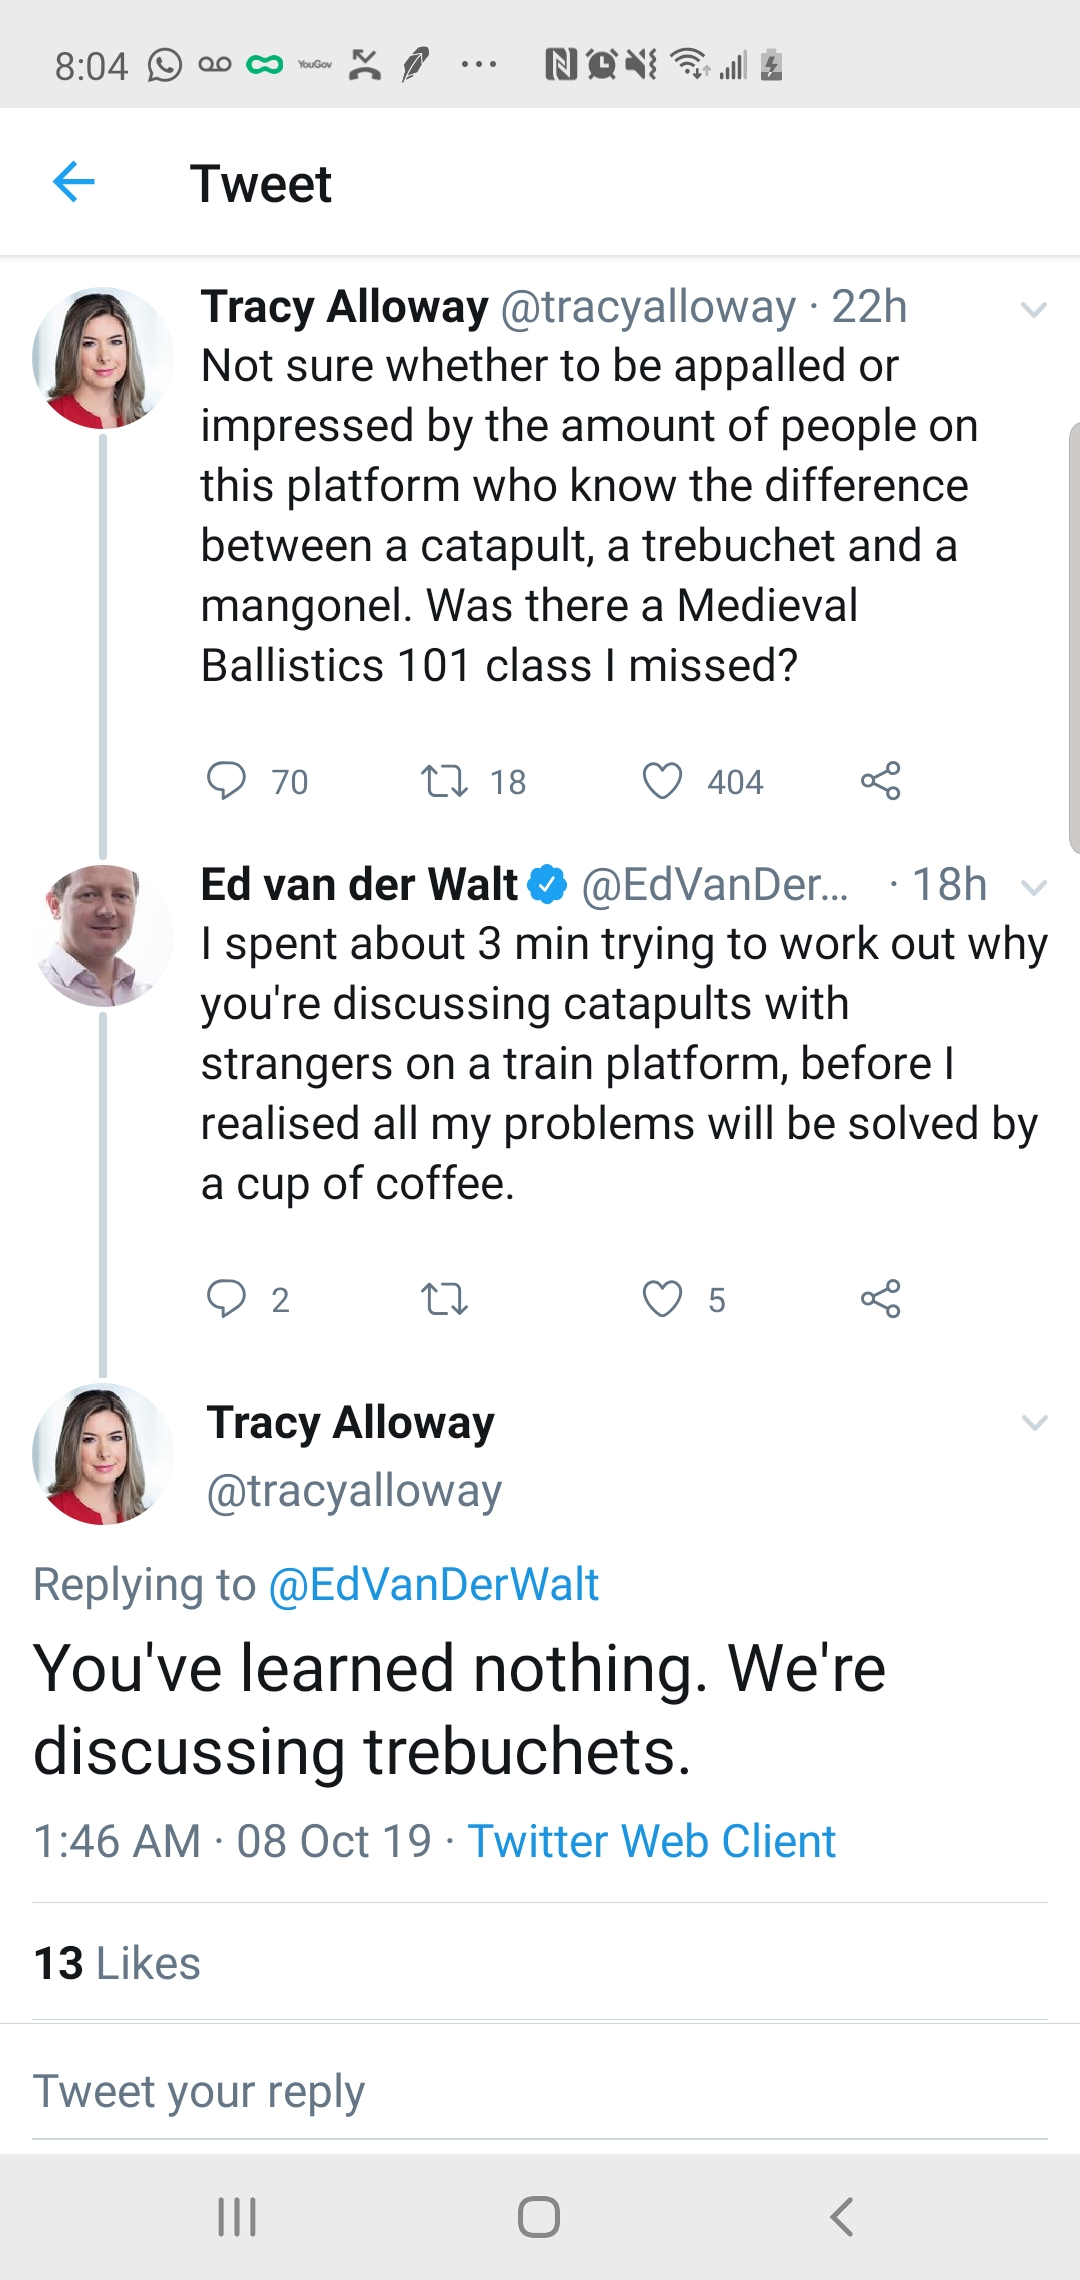Open options for Ed van der Walt's tweet
The image size is (1080, 2280).
(1034, 886)
